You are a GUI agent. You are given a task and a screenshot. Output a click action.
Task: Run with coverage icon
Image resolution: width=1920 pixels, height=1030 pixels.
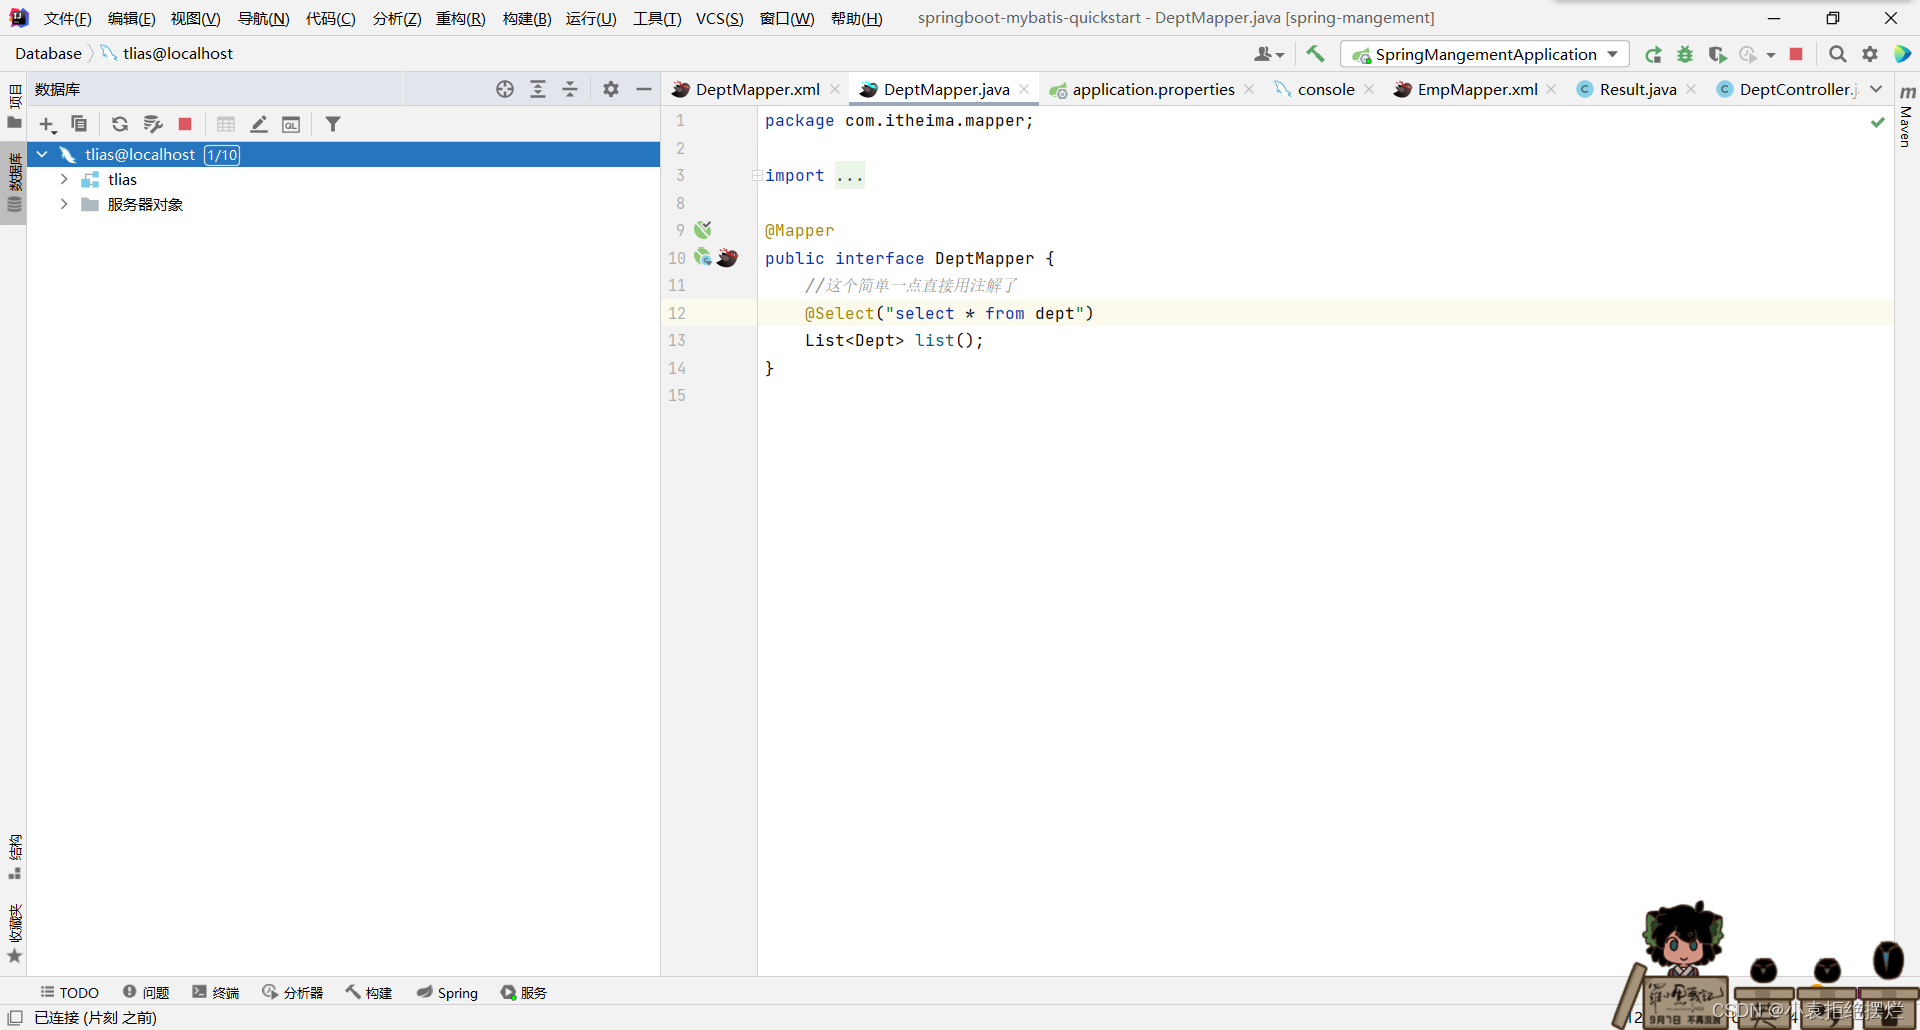tap(1717, 54)
